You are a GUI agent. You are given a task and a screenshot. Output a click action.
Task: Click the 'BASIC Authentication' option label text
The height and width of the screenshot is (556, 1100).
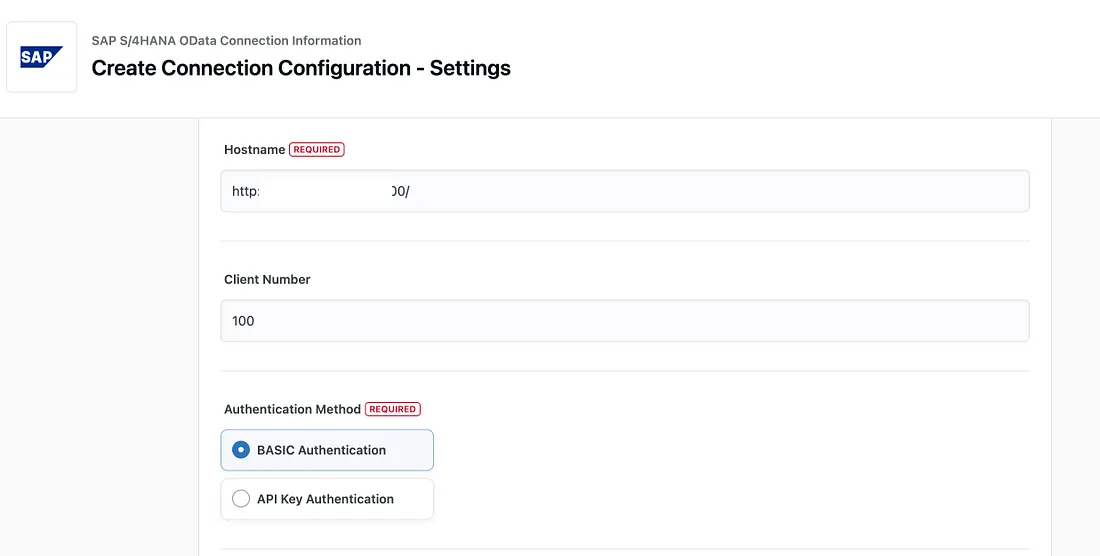pos(321,450)
